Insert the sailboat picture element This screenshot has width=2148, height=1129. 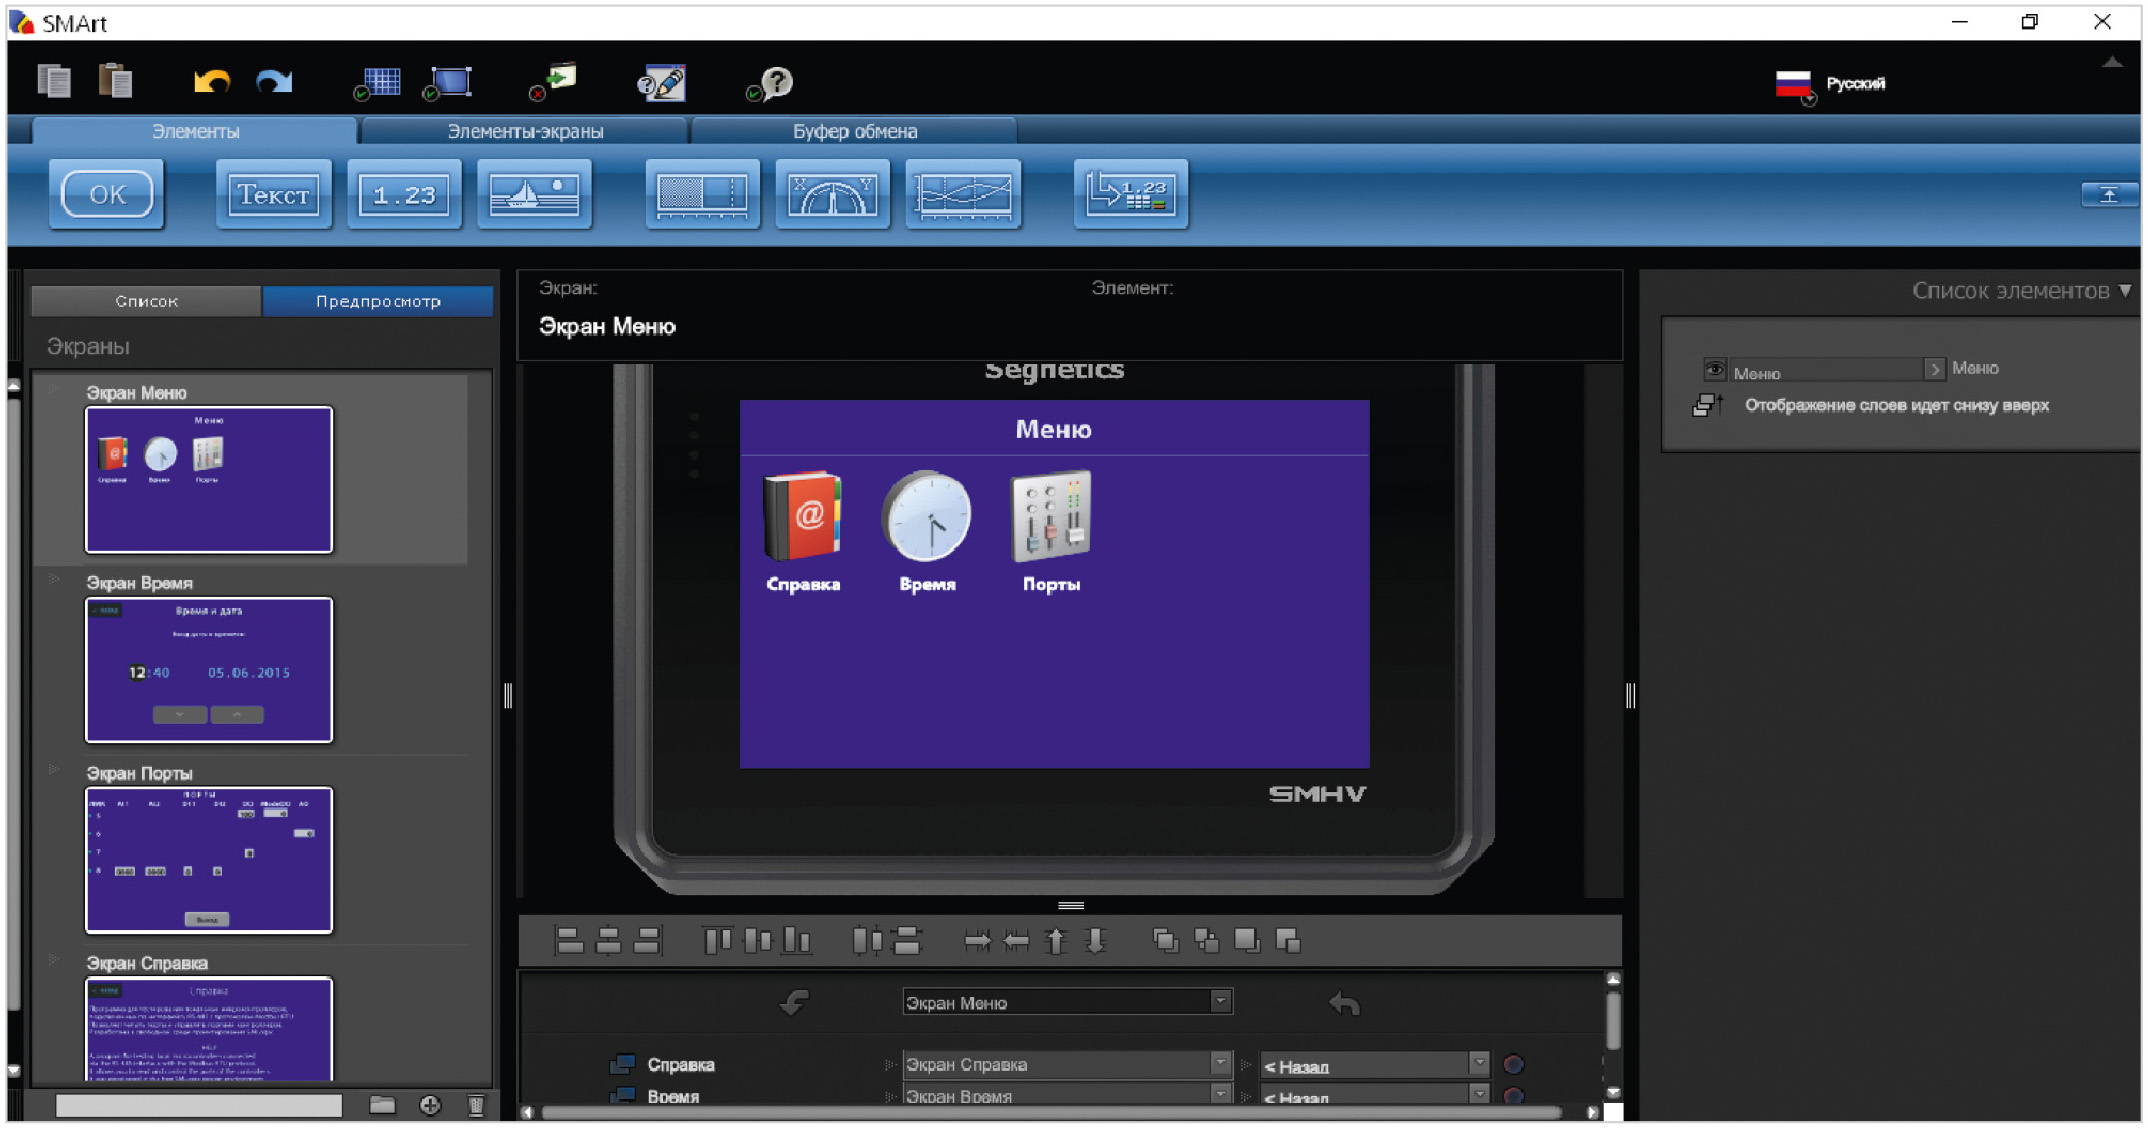[534, 194]
